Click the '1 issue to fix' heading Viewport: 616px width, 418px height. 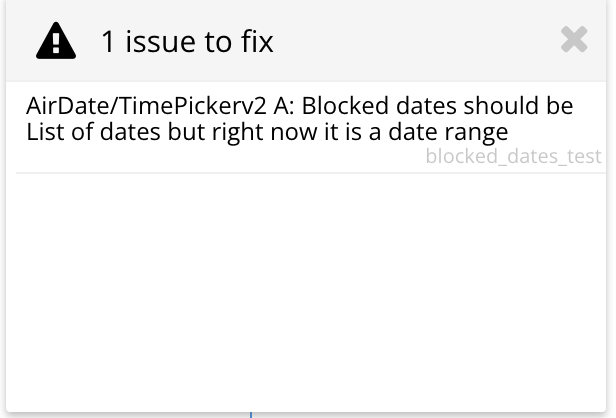tap(187, 41)
